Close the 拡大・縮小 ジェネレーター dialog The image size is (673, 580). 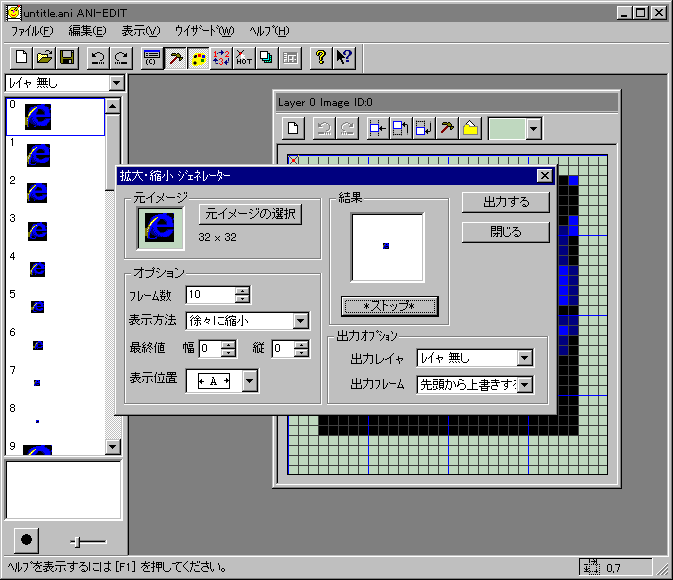point(545,176)
